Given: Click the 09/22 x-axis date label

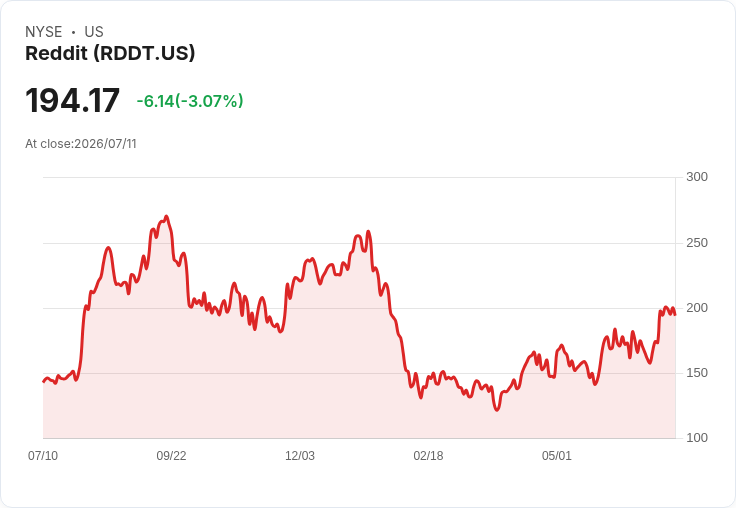Looking at the screenshot, I should [171, 455].
